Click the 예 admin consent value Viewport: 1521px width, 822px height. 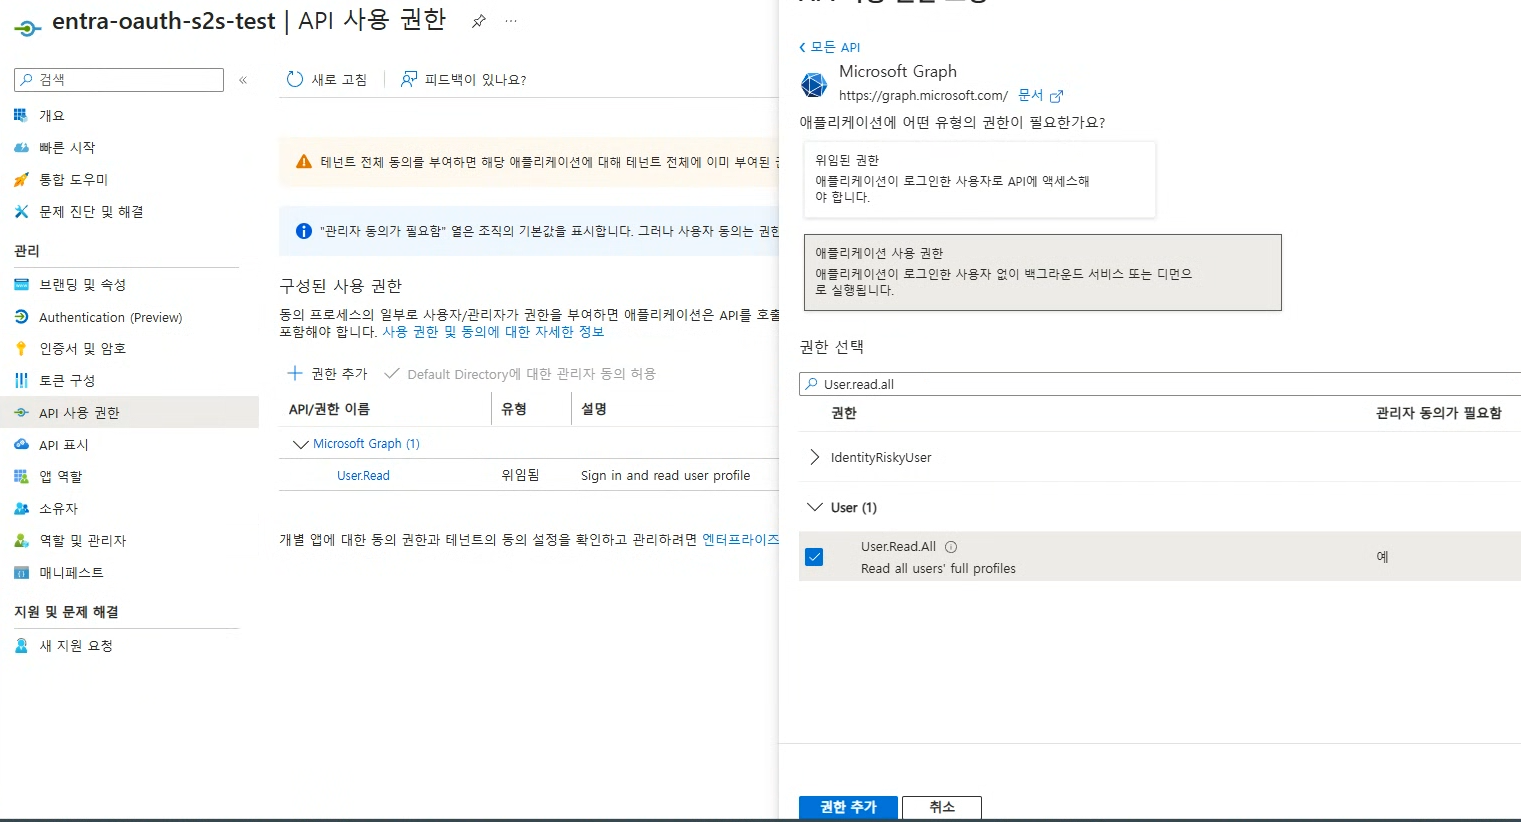(x=1382, y=557)
